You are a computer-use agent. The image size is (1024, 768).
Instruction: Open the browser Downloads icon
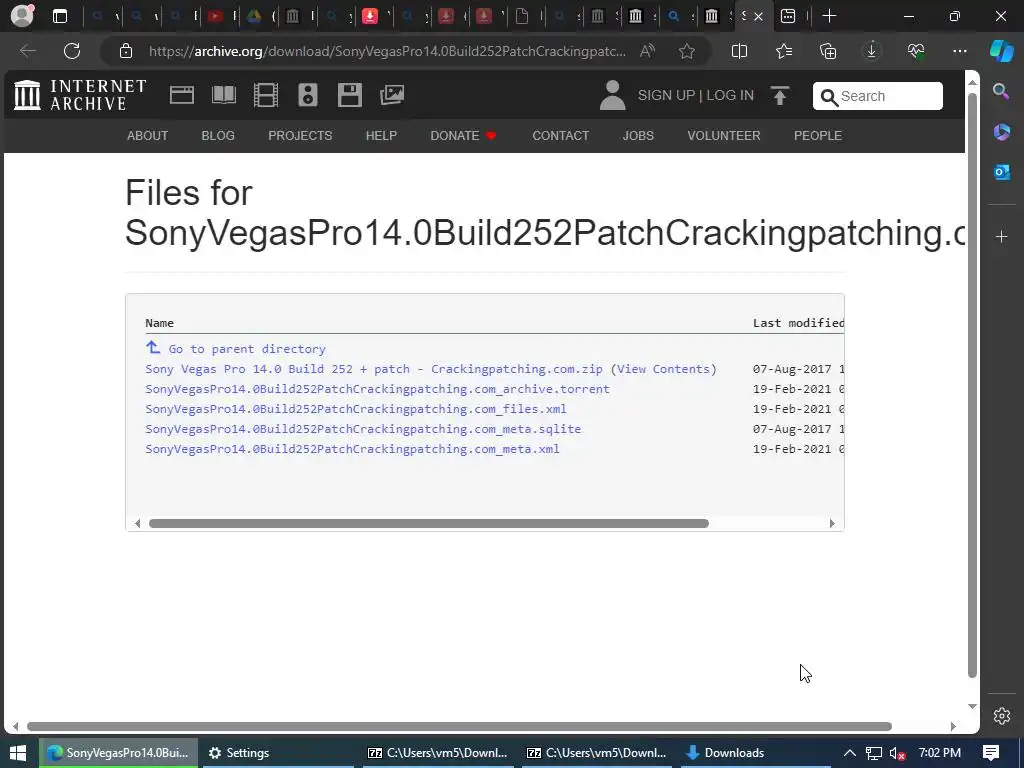pyautogui.click(x=871, y=51)
